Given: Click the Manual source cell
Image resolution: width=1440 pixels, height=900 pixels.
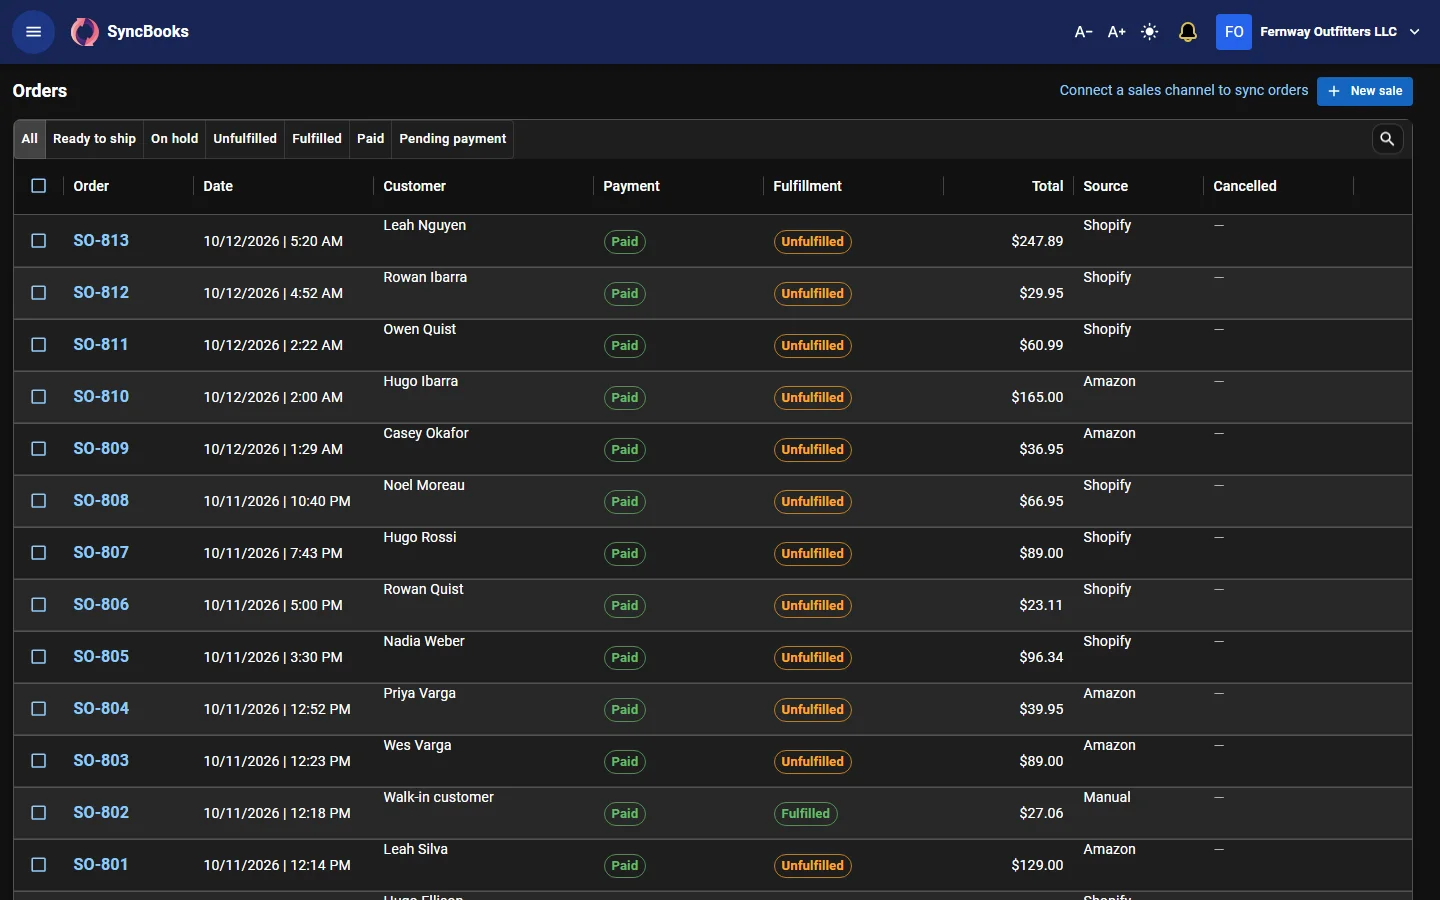Looking at the screenshot, I should [x=1107, y=797].
